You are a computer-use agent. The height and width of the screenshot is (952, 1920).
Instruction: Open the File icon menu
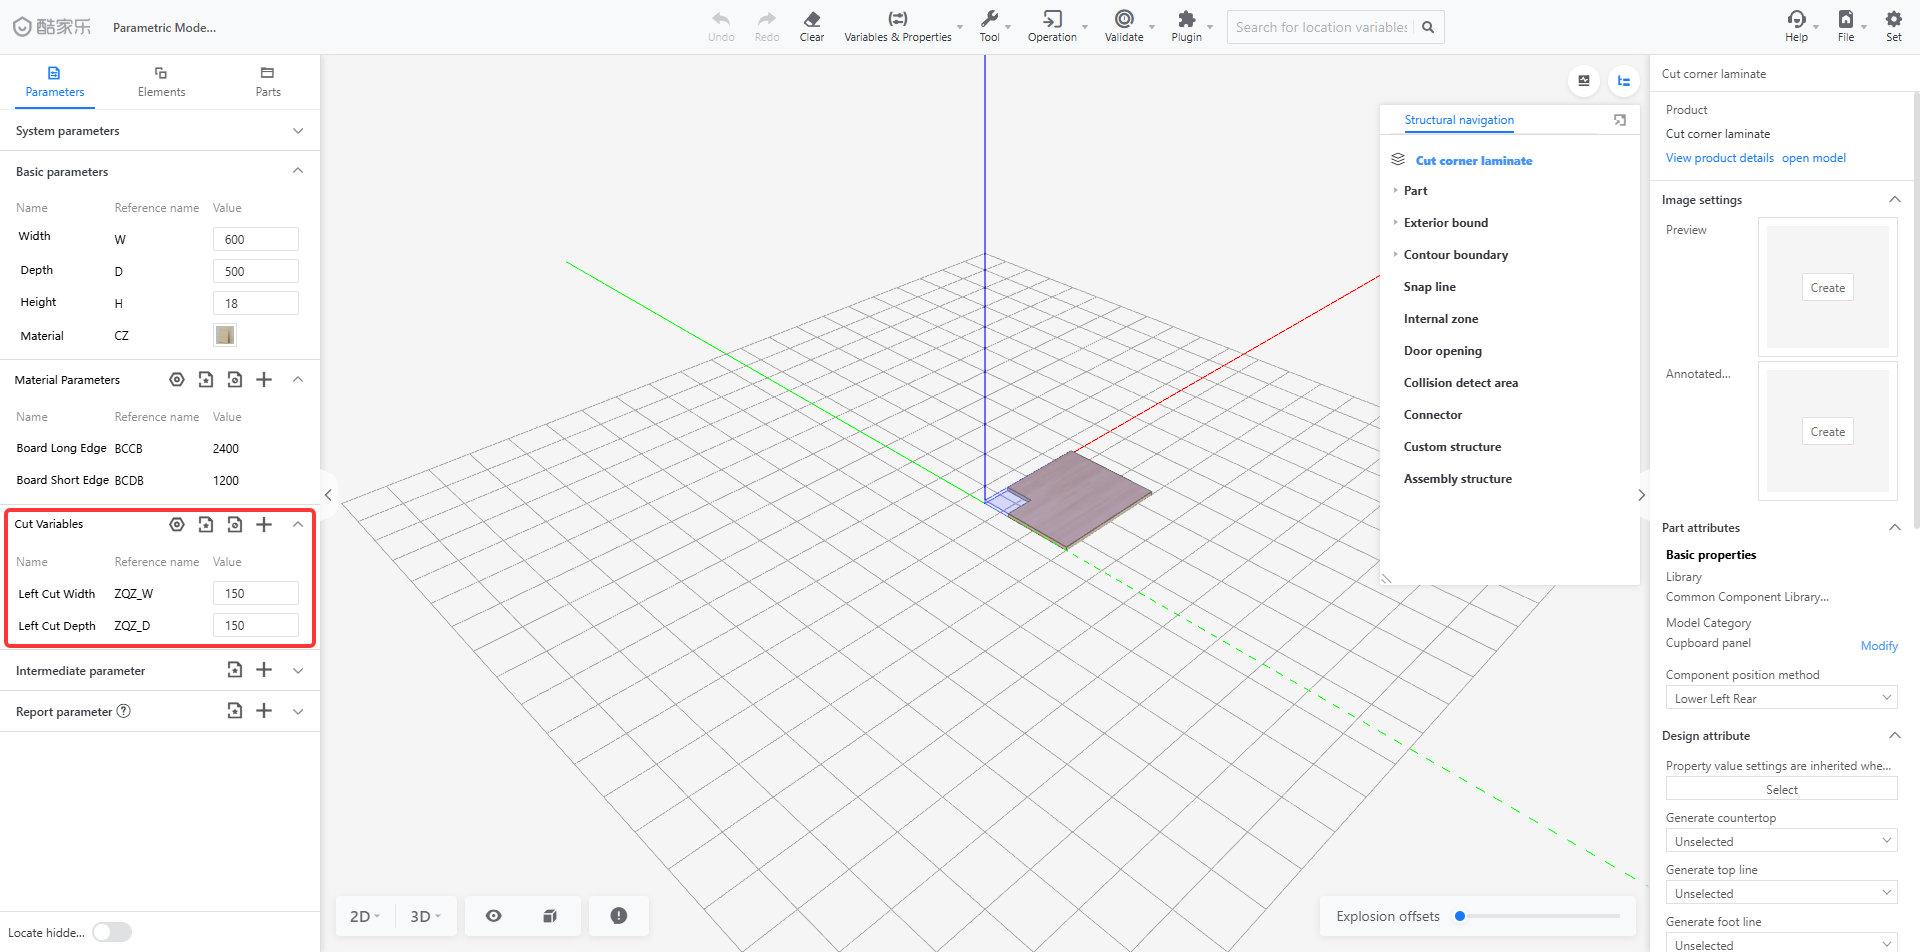[x=1845, y=19]
